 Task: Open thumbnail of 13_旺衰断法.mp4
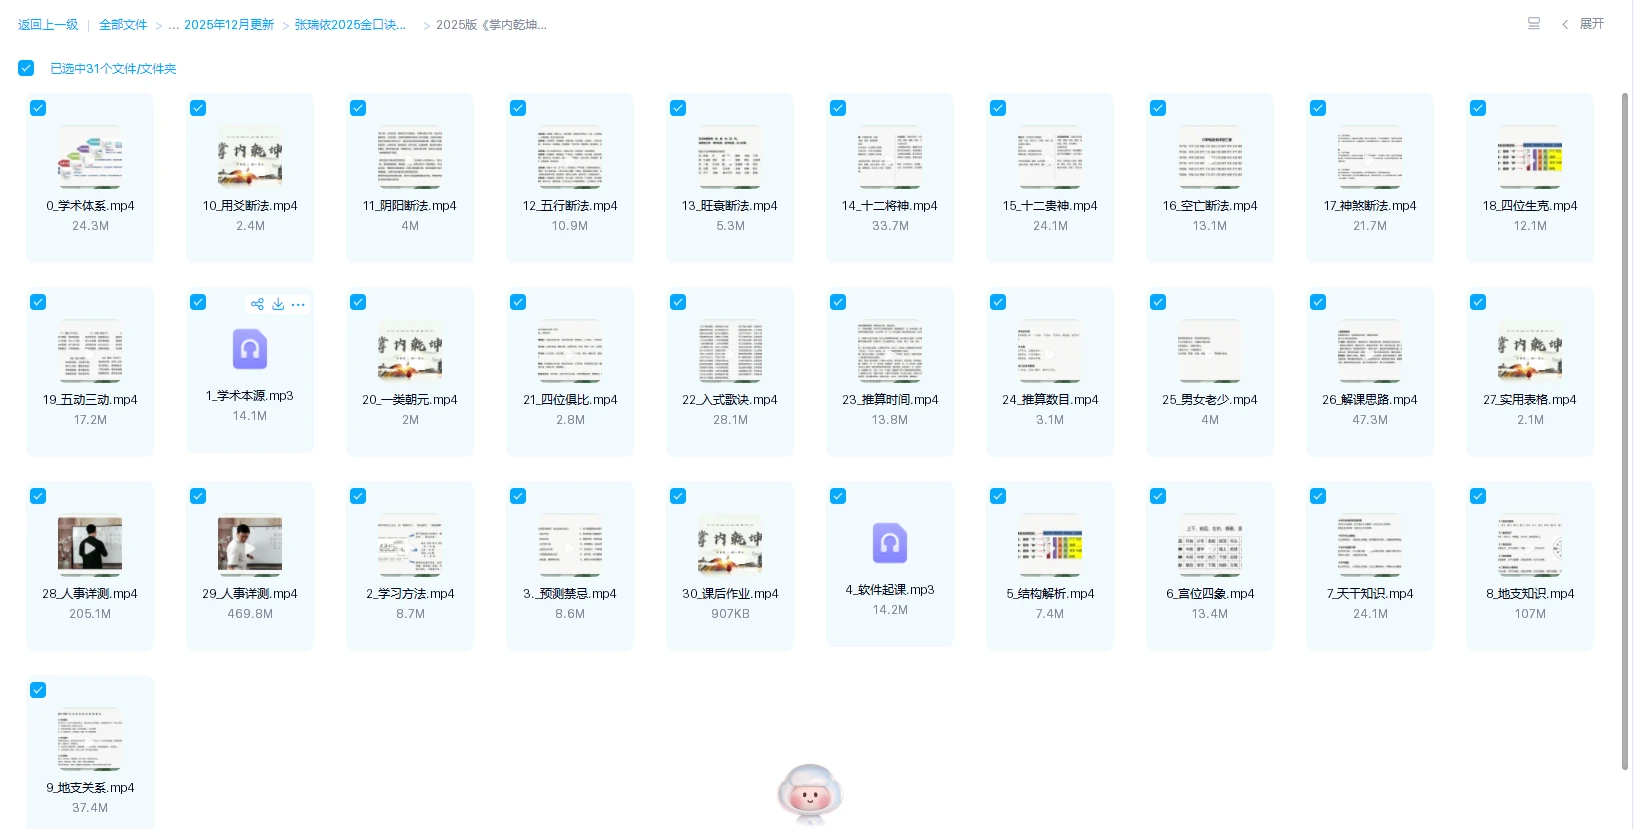(x=730, y=157)
